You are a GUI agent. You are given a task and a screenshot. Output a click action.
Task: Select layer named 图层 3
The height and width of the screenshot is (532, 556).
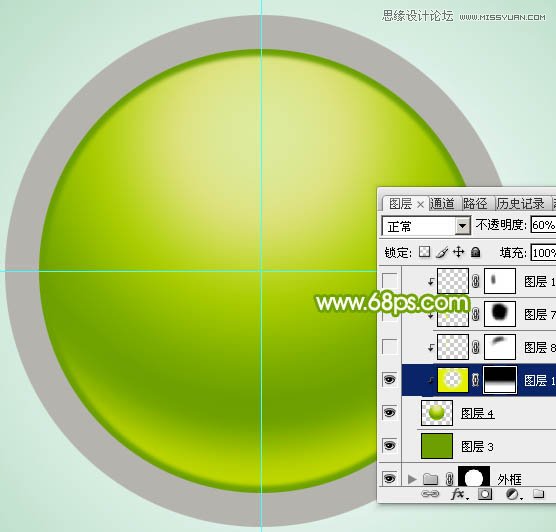coord(477,447)
